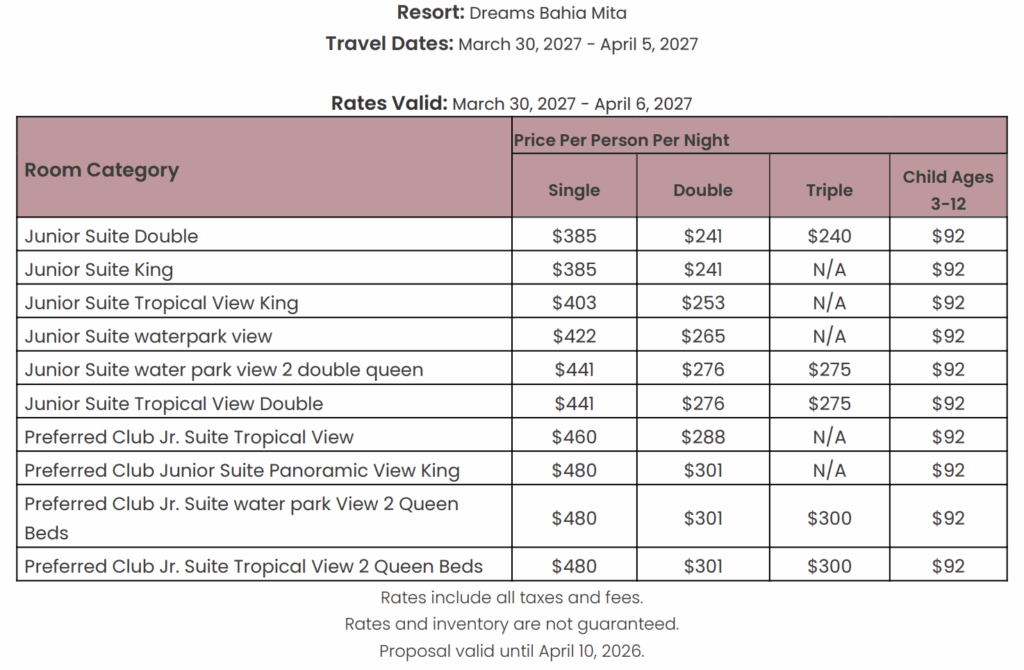Click the $253 double price cell
Viewport: 1024px width, 670px height.
click(703, 303)
